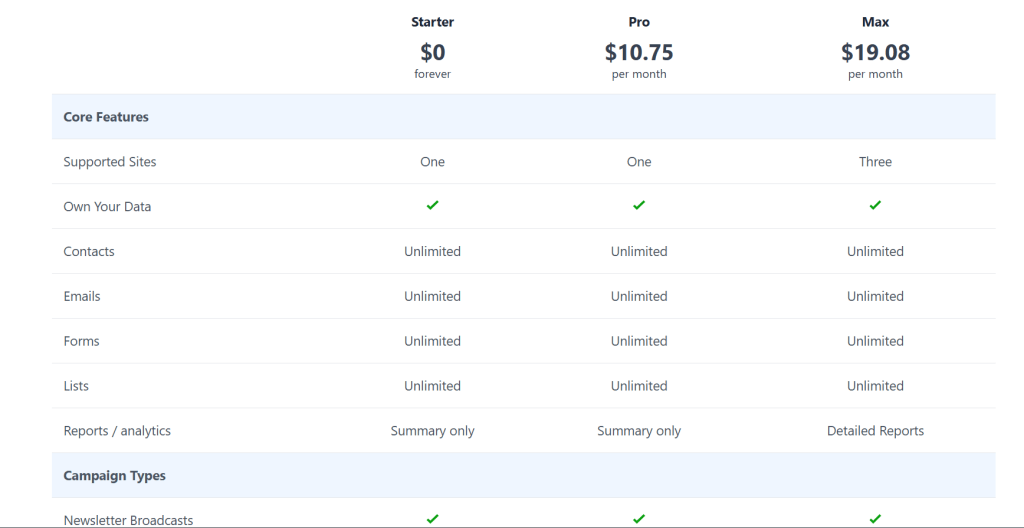Click the $19.08 Max price
The image size is (1024, 528).
(x=875, y=51)
